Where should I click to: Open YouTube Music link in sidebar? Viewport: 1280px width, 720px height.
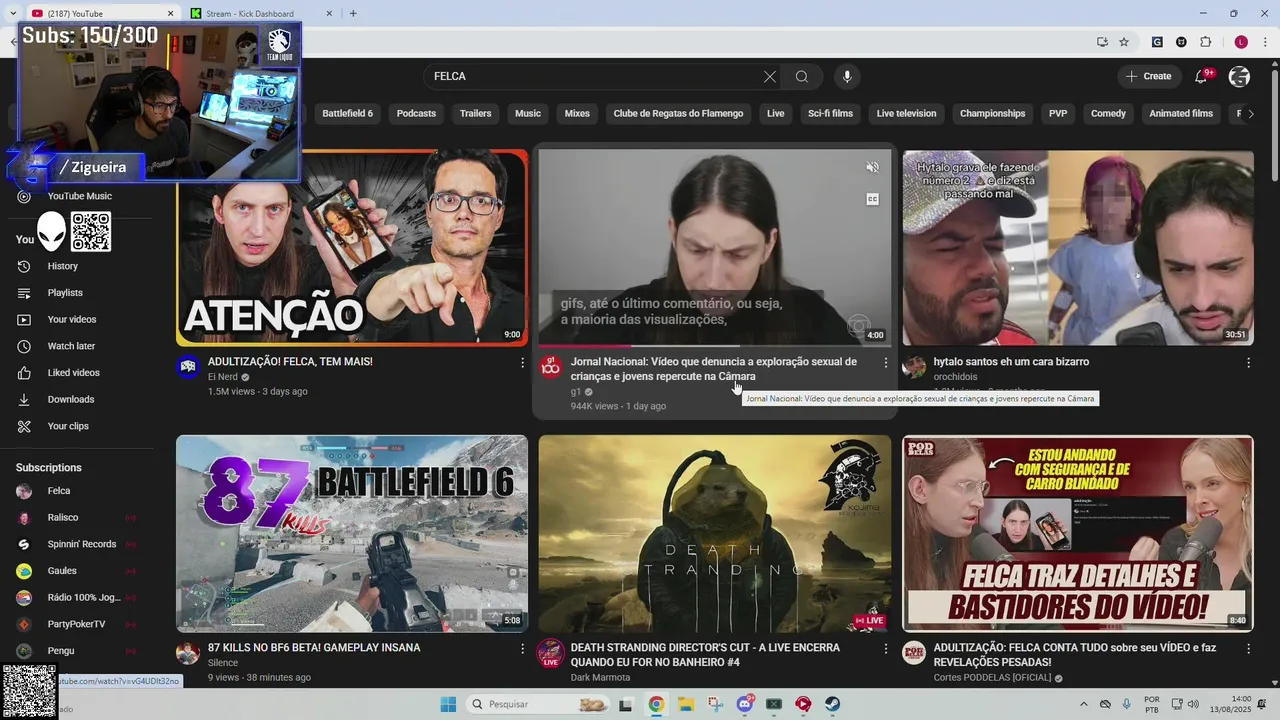click(79, 196)
